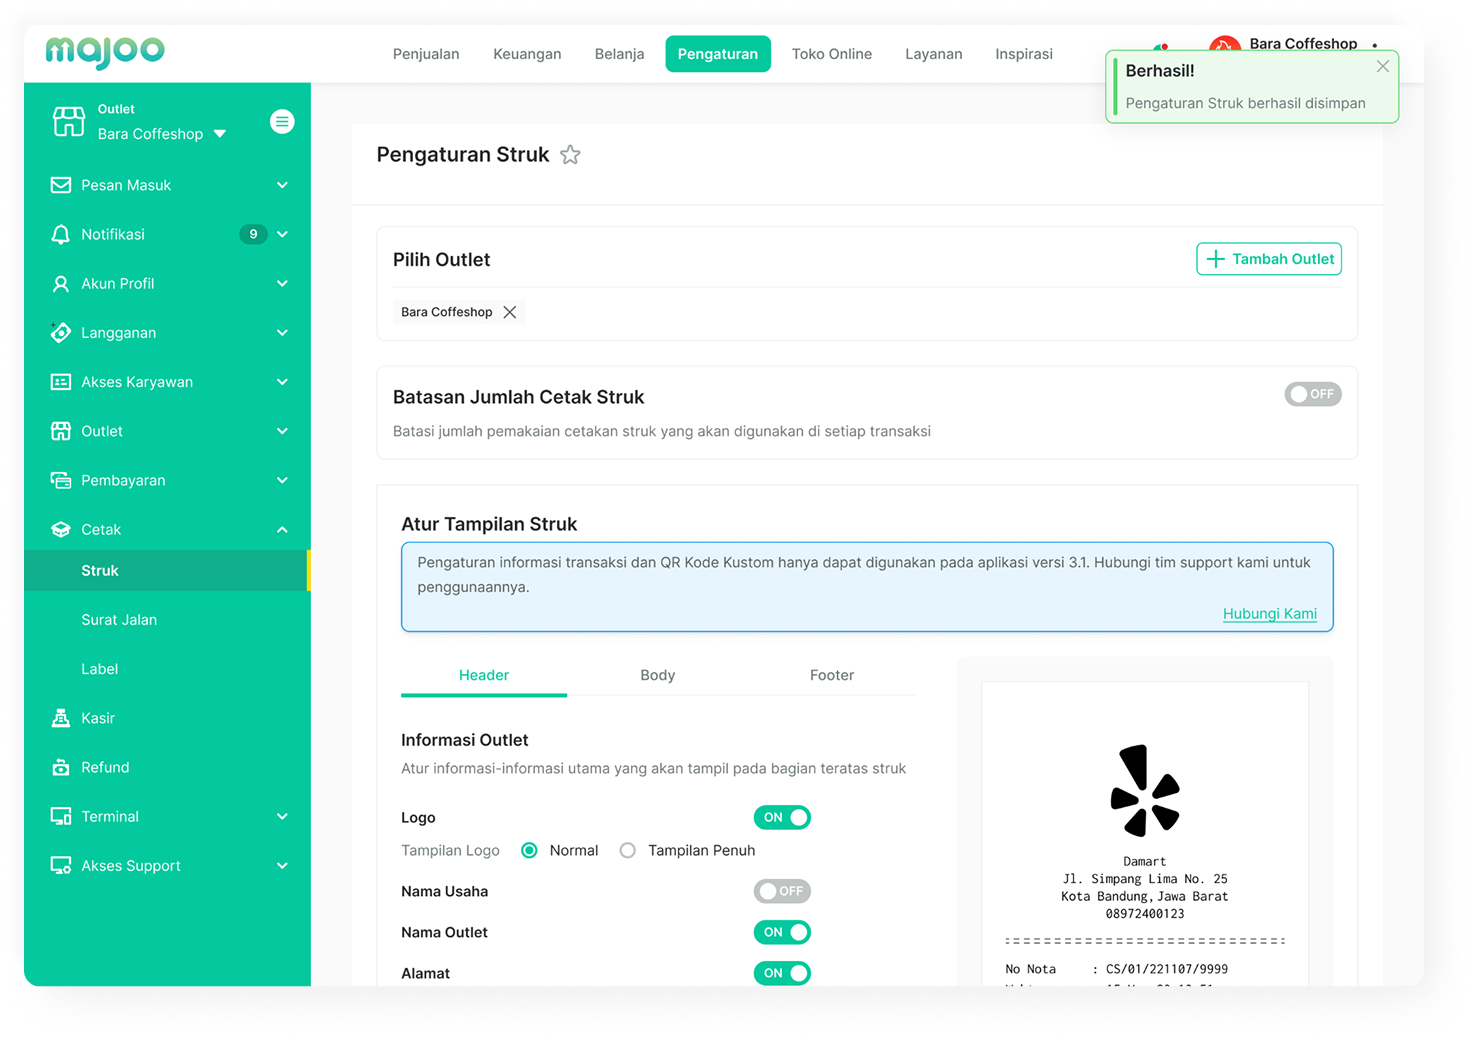The image size is (1480, 1043).
Task: Open Struk in the sidebar
Action: point(166,570)
